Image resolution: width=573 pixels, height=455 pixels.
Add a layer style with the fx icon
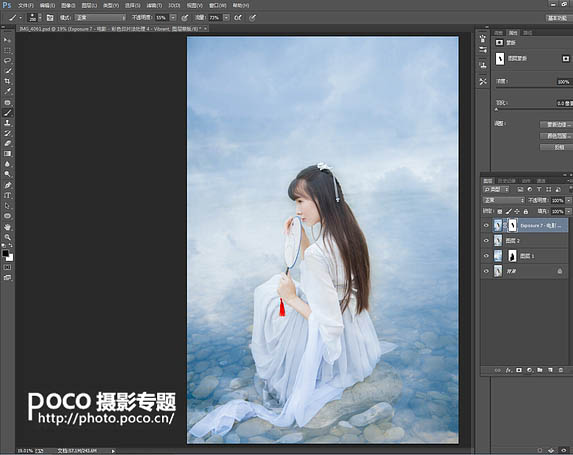pos(508,370)
